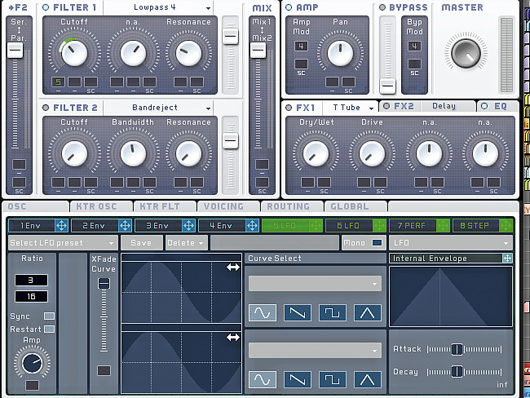This screenshot has width=530, height=398.
Task: Open Filter 2 type dropdown Bandreject
Action: (x=158, y=108)
